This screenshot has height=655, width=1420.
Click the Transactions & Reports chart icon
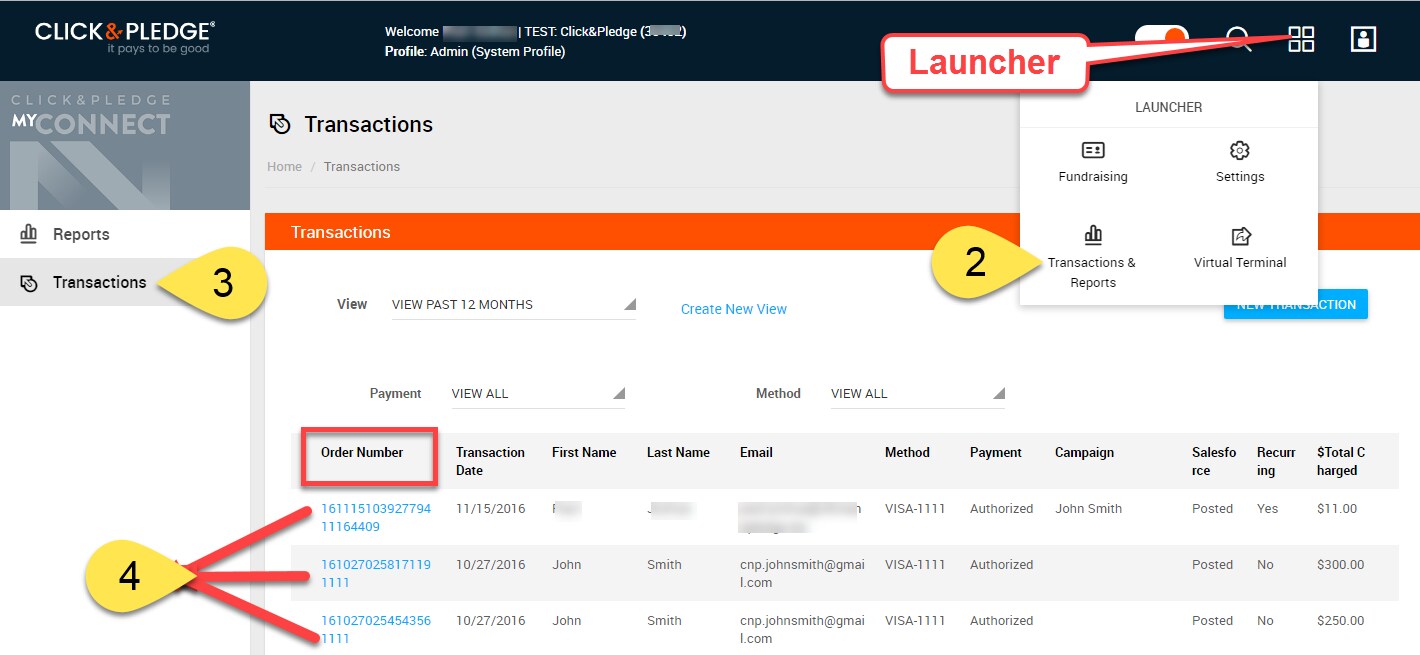1093,235
